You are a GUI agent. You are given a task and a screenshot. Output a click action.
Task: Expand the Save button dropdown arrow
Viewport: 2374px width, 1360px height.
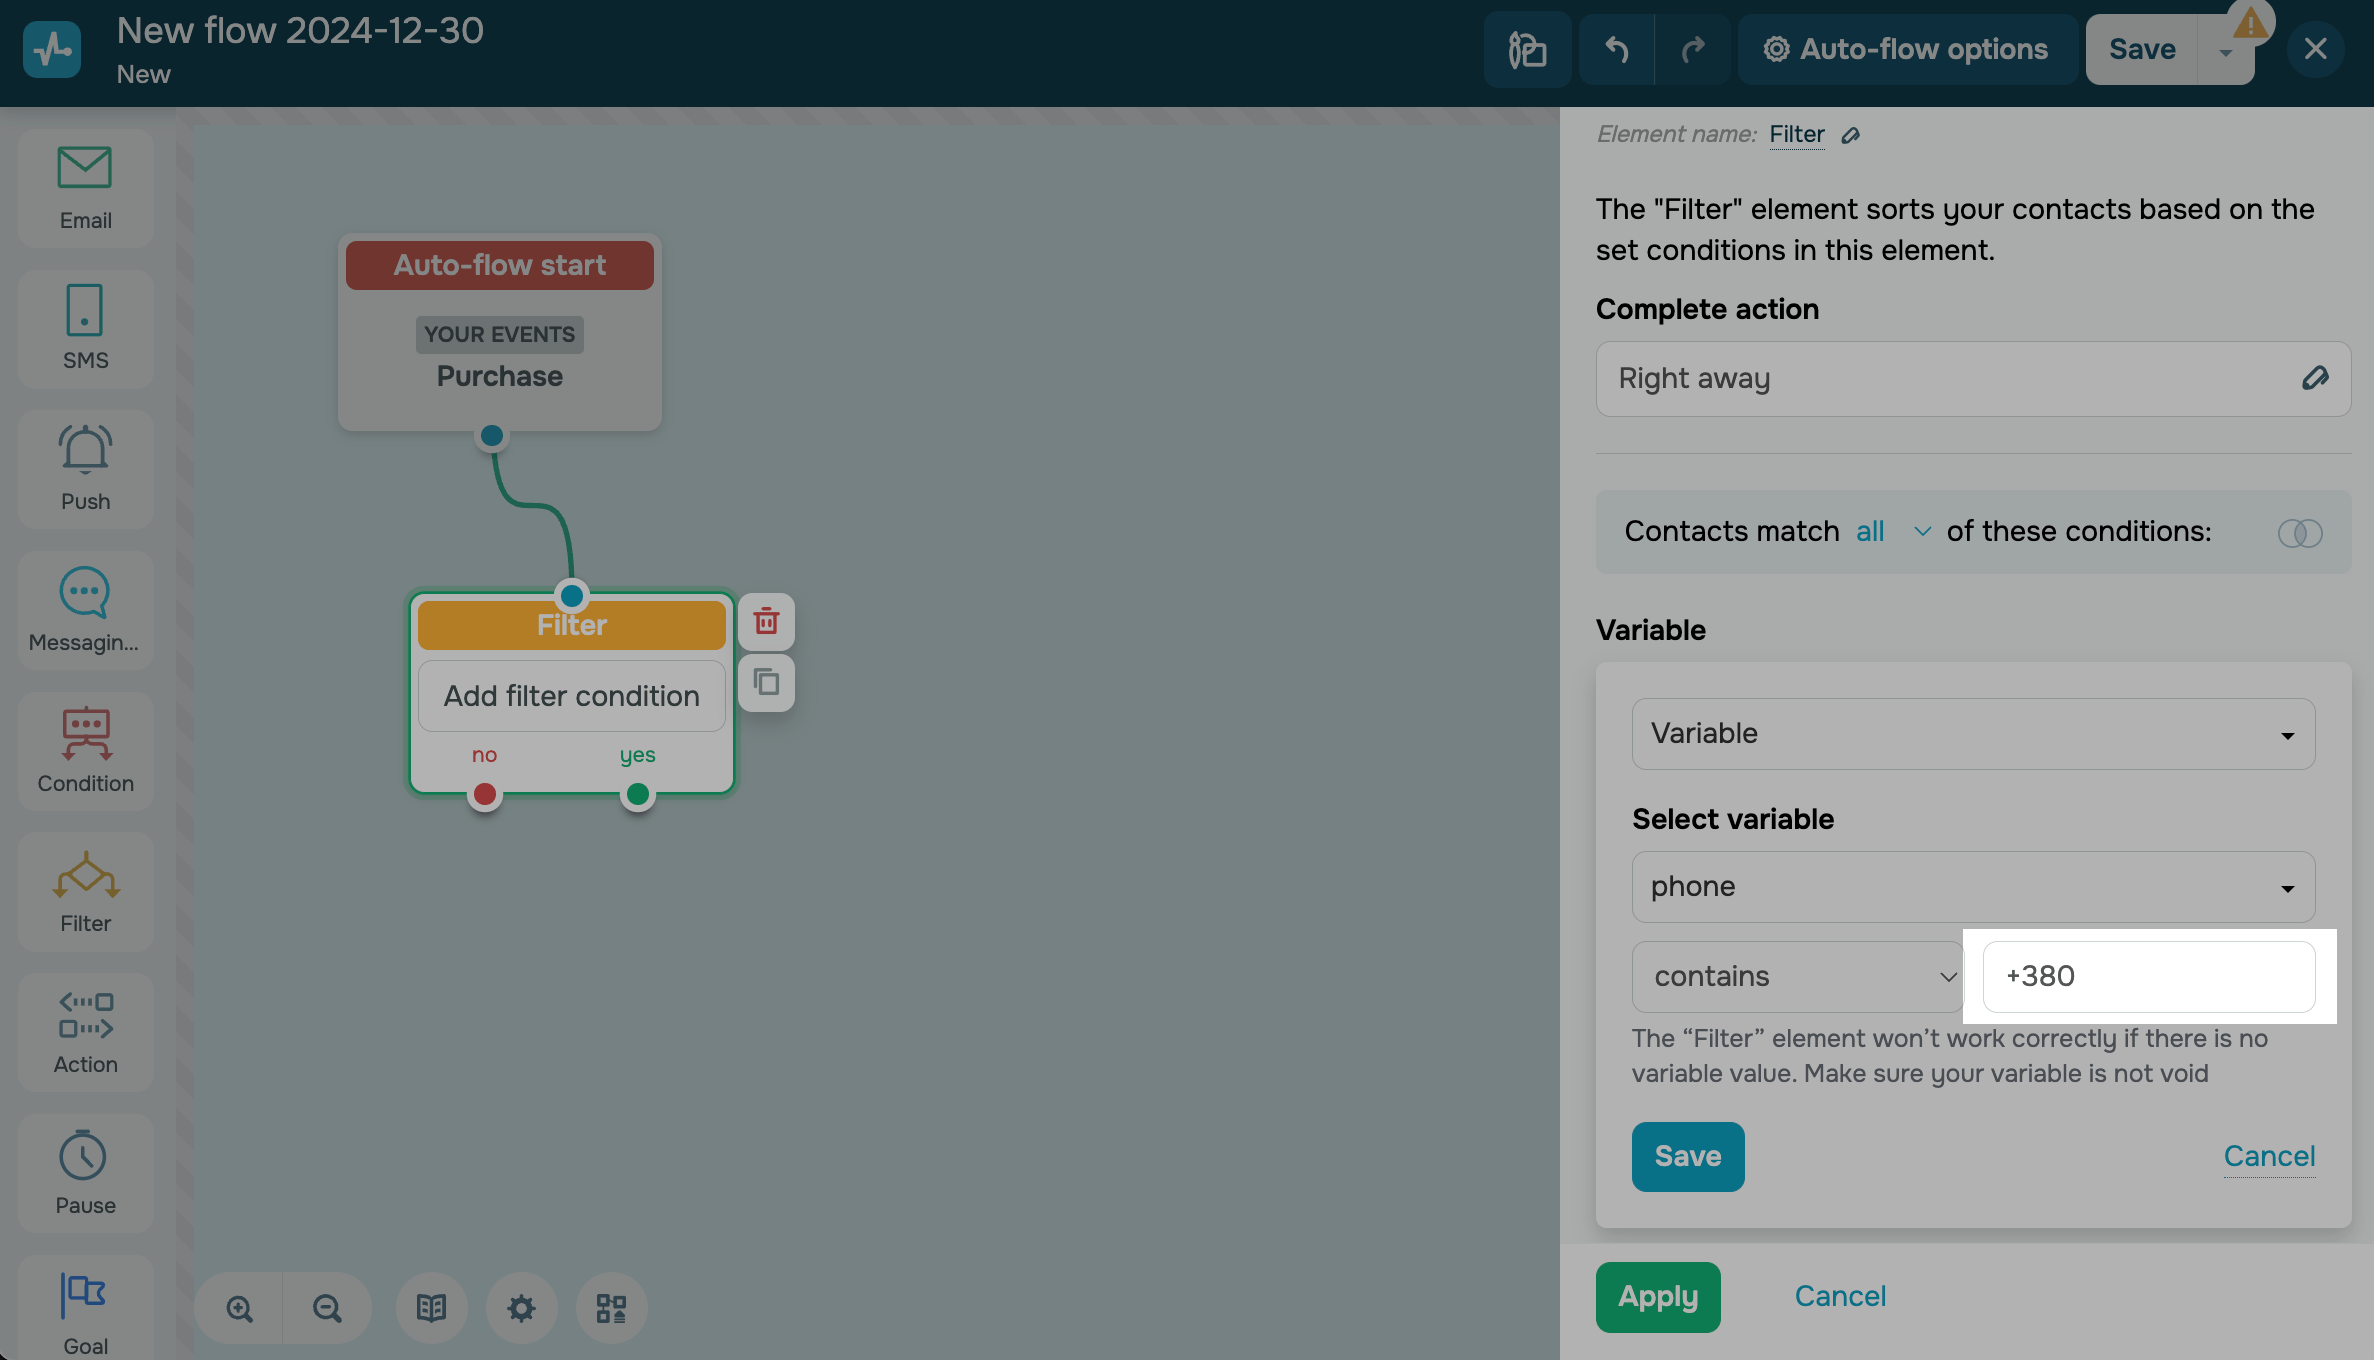[x=2225, y=53]
